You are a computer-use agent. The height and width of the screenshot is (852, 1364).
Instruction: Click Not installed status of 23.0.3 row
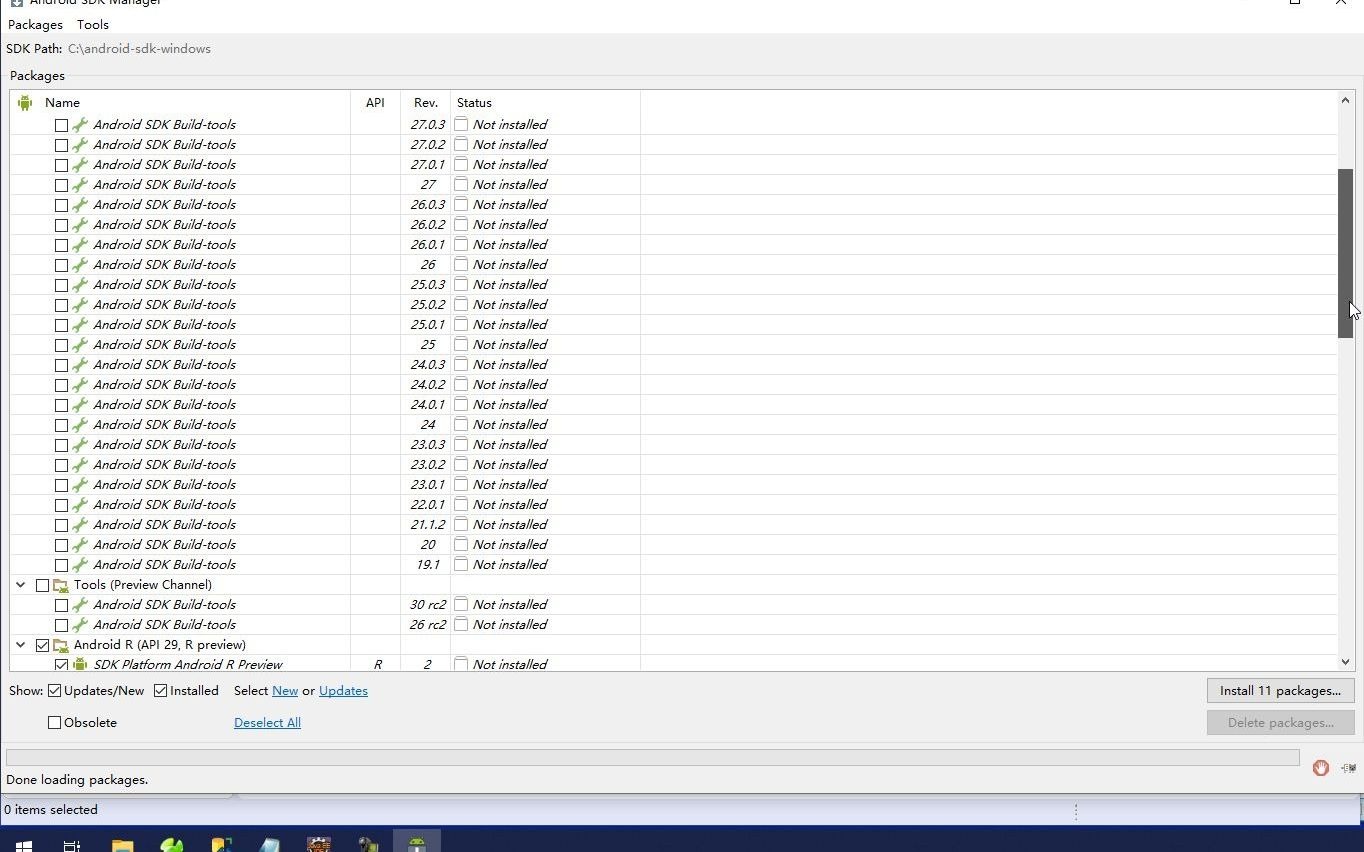510,445
